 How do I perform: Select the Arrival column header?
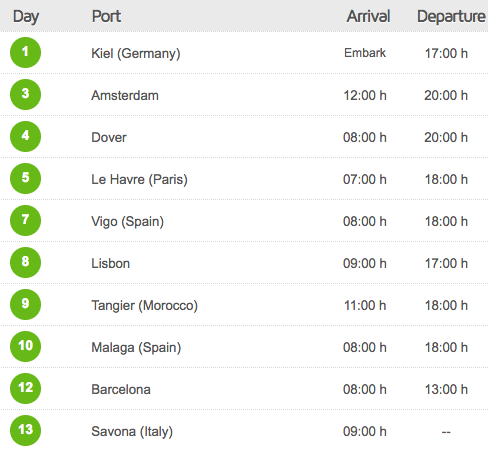click(x=368, y=16)
